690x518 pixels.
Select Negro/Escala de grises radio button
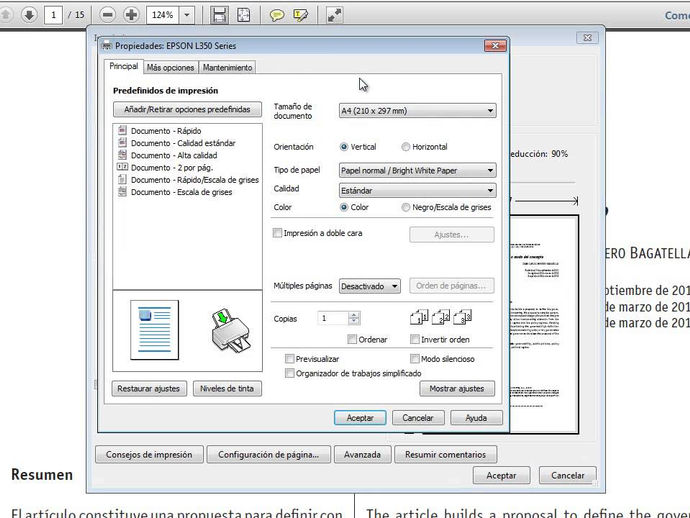pos(406,207)
